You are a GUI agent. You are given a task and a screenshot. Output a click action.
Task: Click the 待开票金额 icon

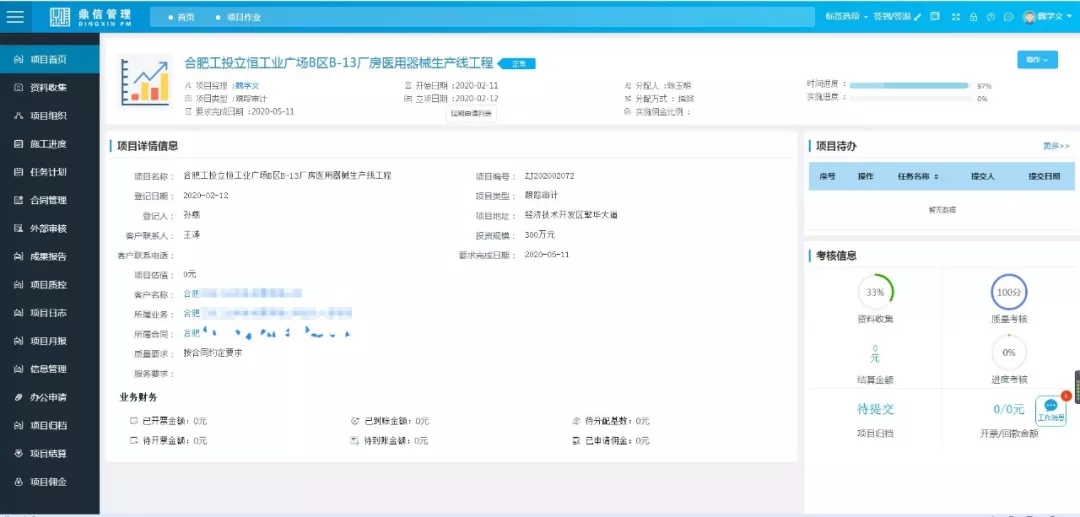[134, 440]
